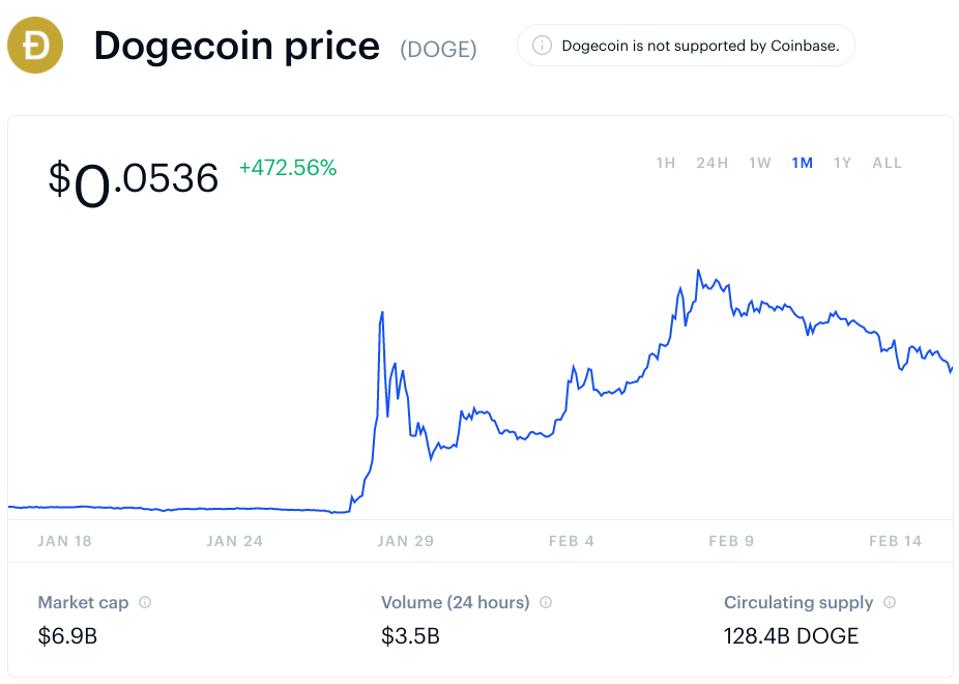Show the ALL-time price chart
The image size is (959, 684).
click(x=886, y=162)
